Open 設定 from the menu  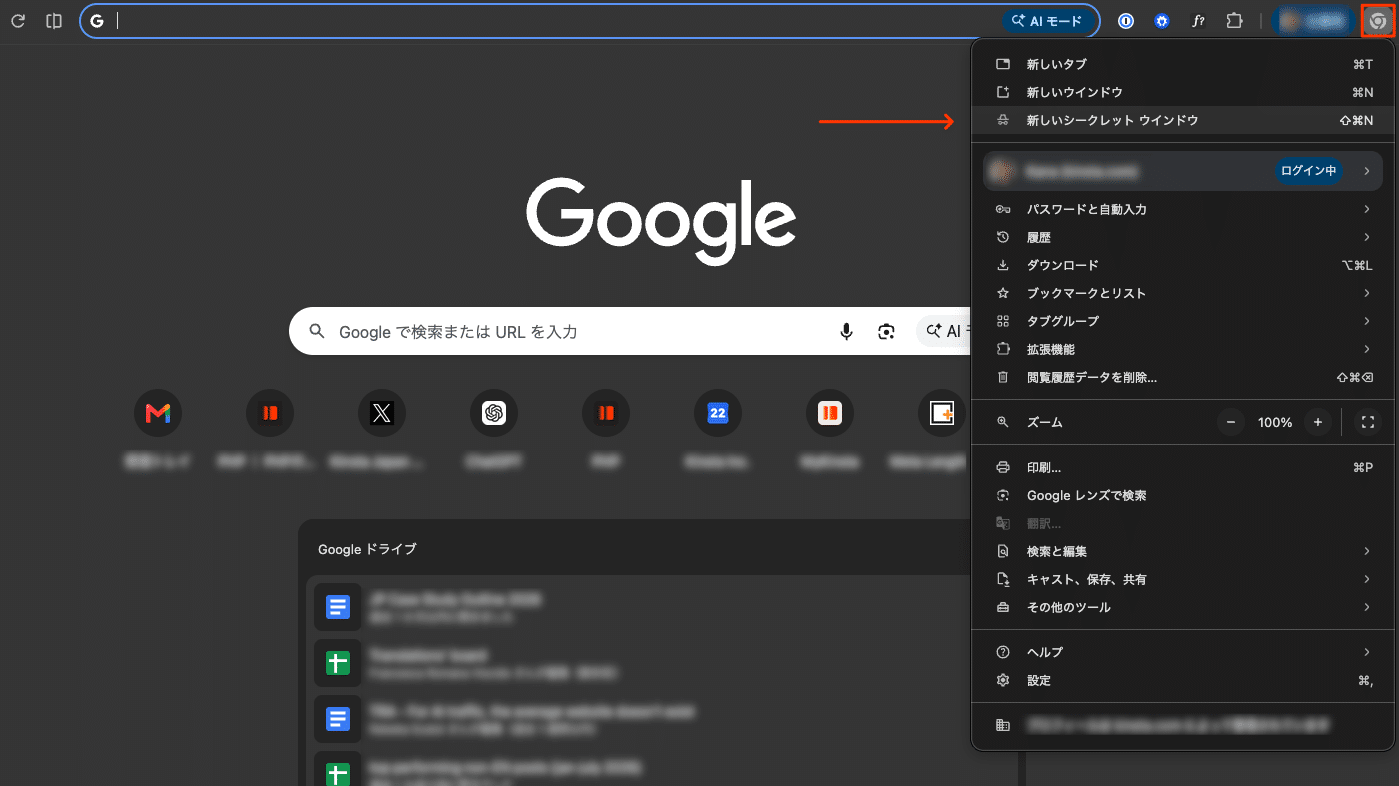(1183, 680)
